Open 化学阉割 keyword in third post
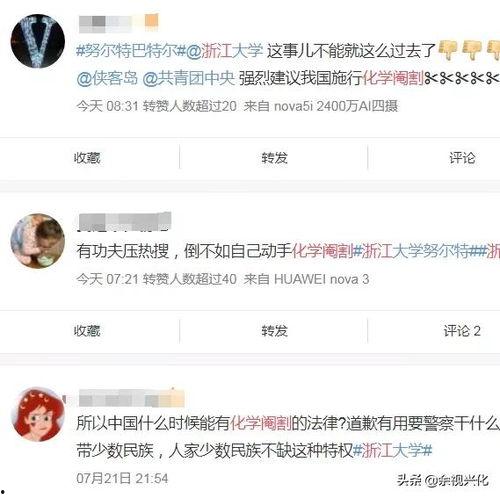 point(261,423)
